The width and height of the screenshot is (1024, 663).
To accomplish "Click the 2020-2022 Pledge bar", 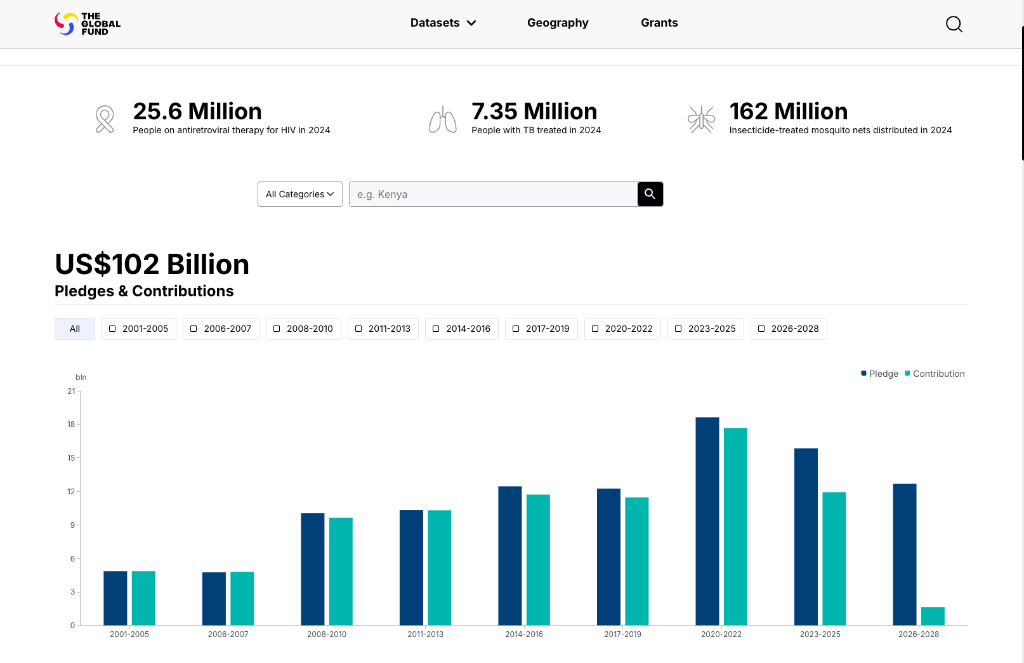I will (x=707, y=521).
